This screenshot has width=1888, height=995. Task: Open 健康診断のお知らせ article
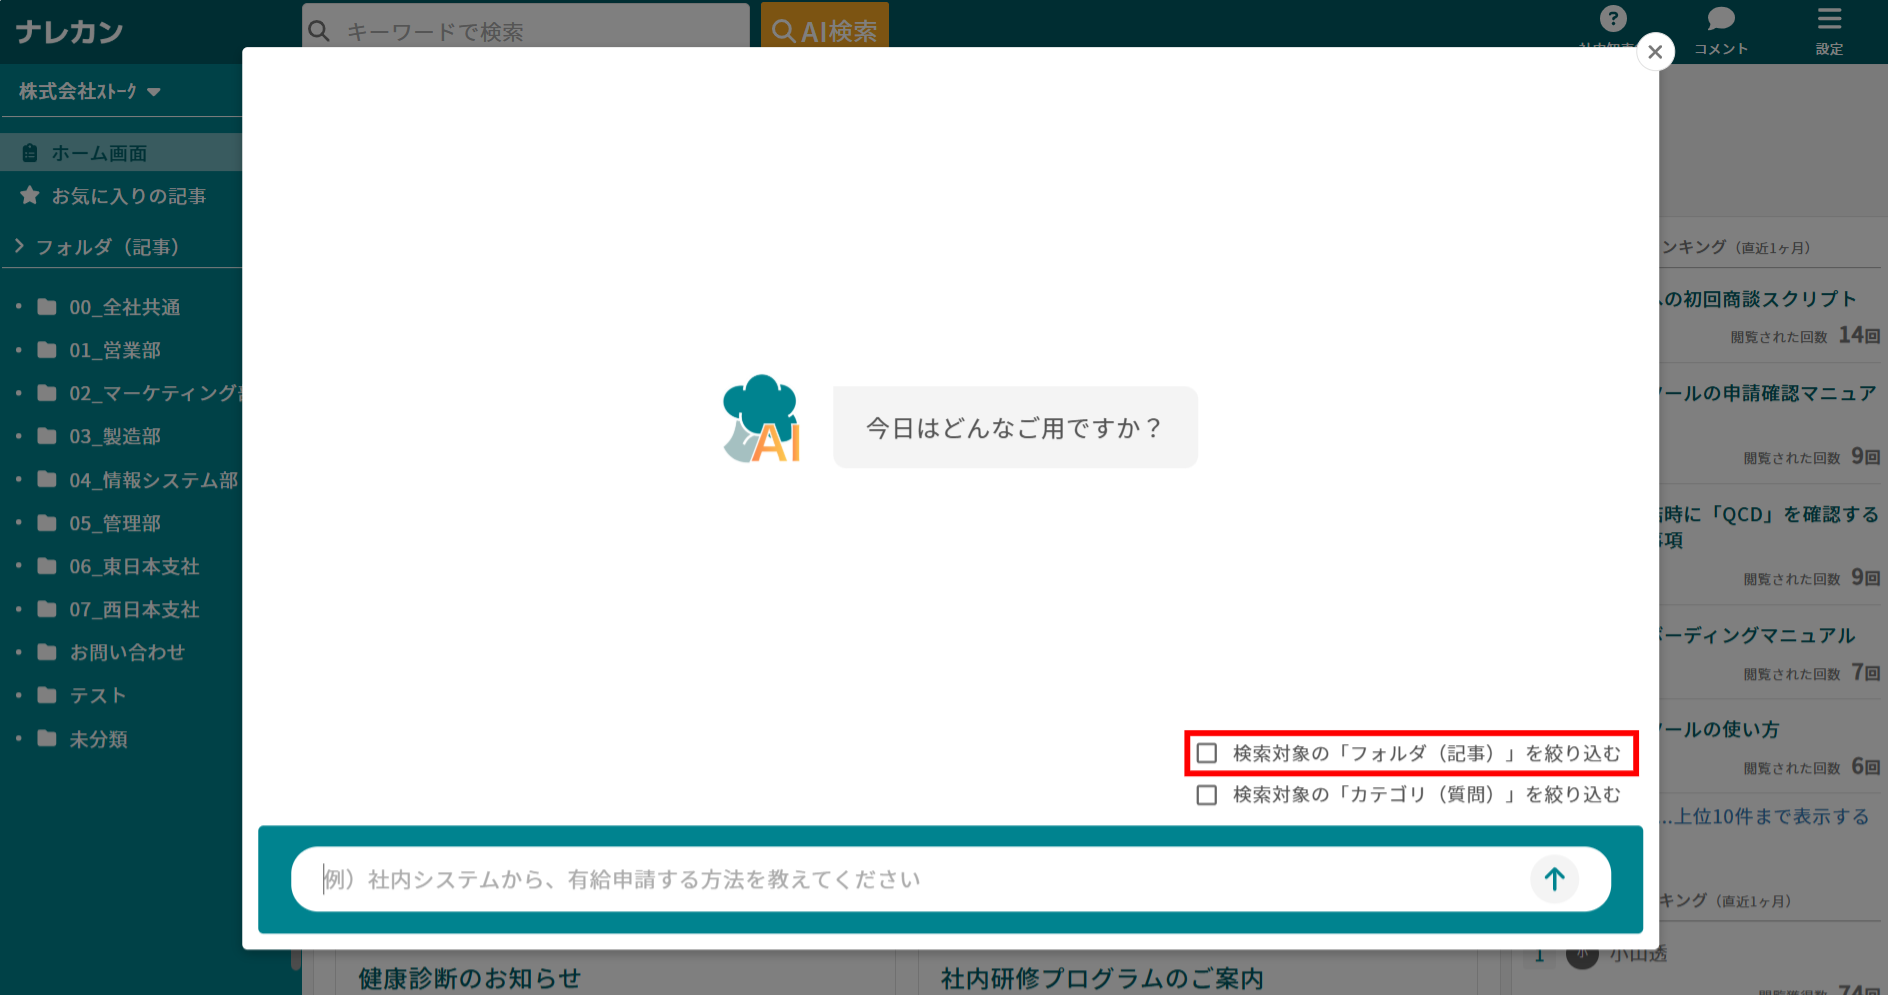pos(469,978)
